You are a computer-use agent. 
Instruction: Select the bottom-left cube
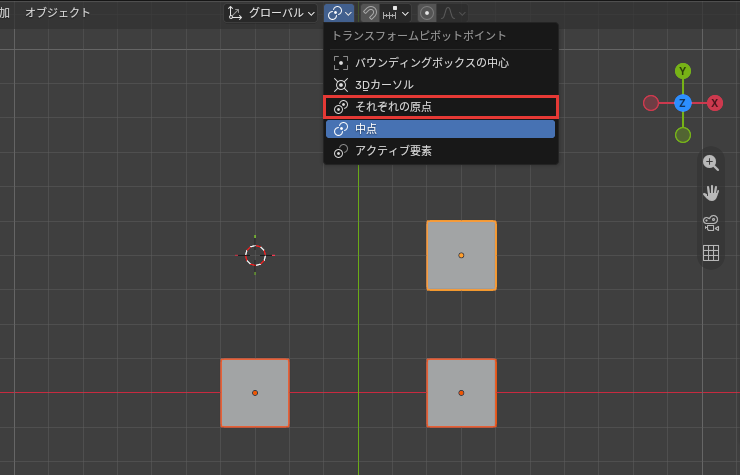[255, 393]
